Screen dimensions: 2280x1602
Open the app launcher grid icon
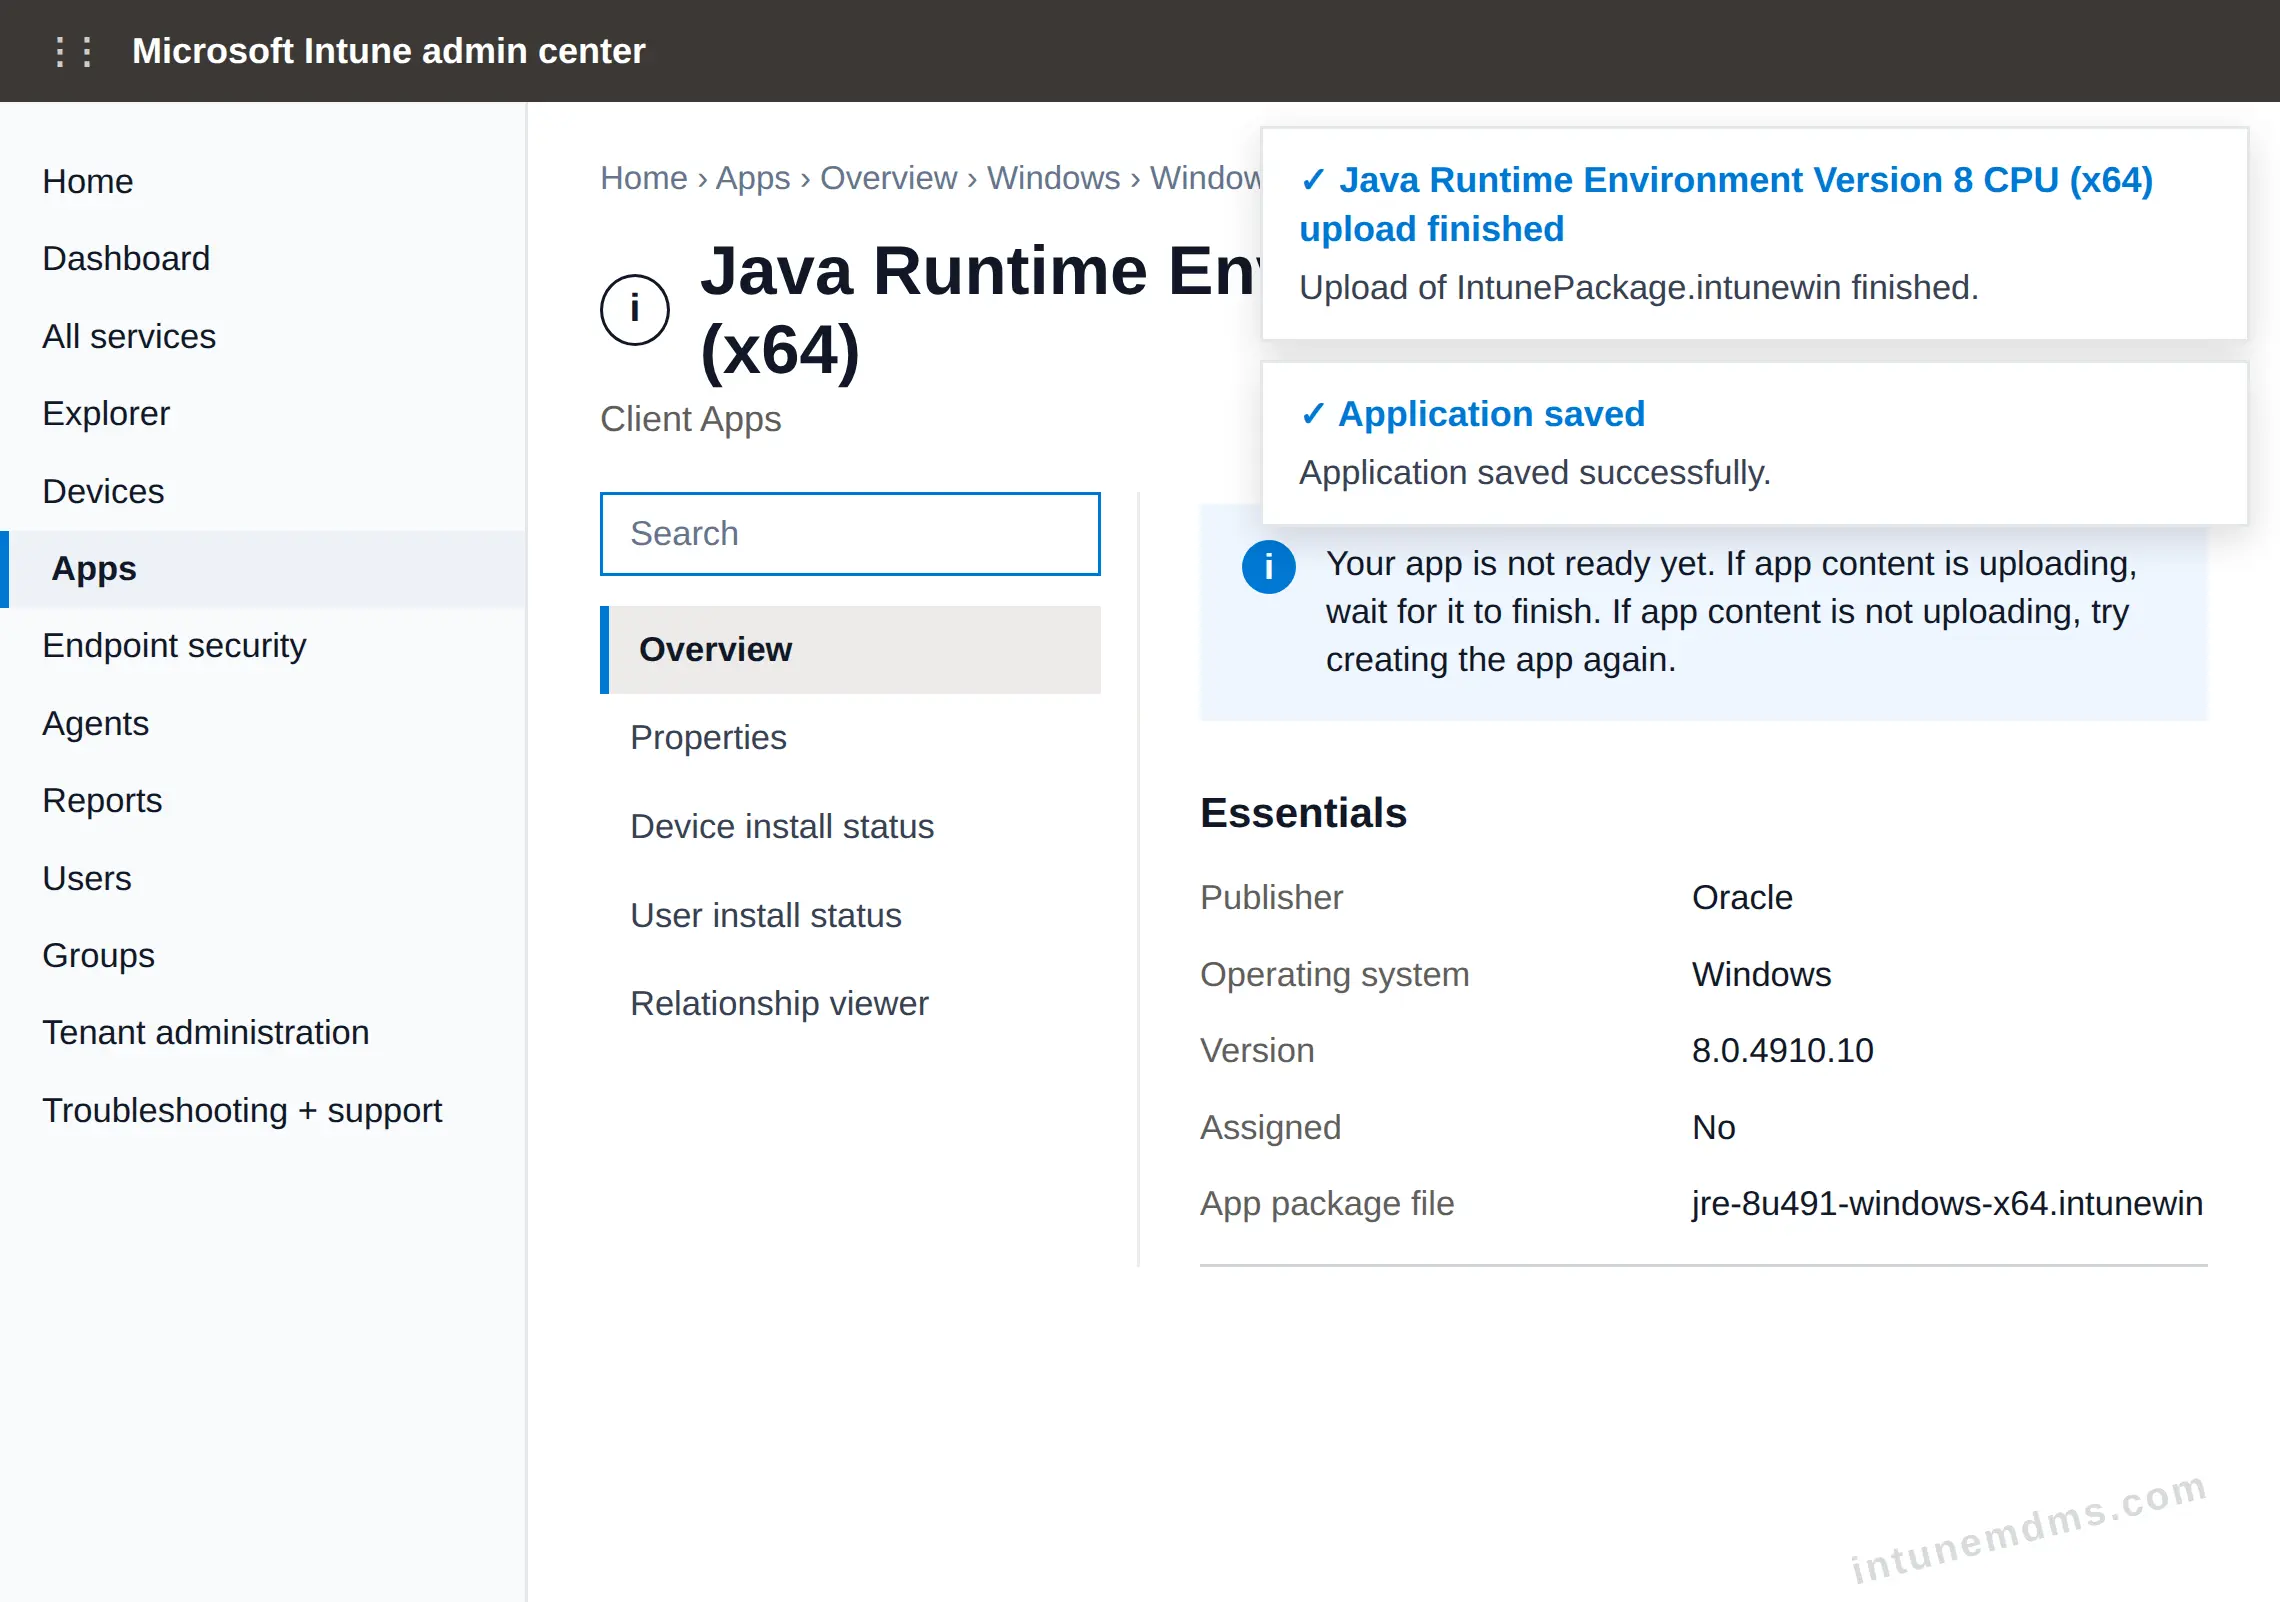pyautogui.click(x=73, y=51)
